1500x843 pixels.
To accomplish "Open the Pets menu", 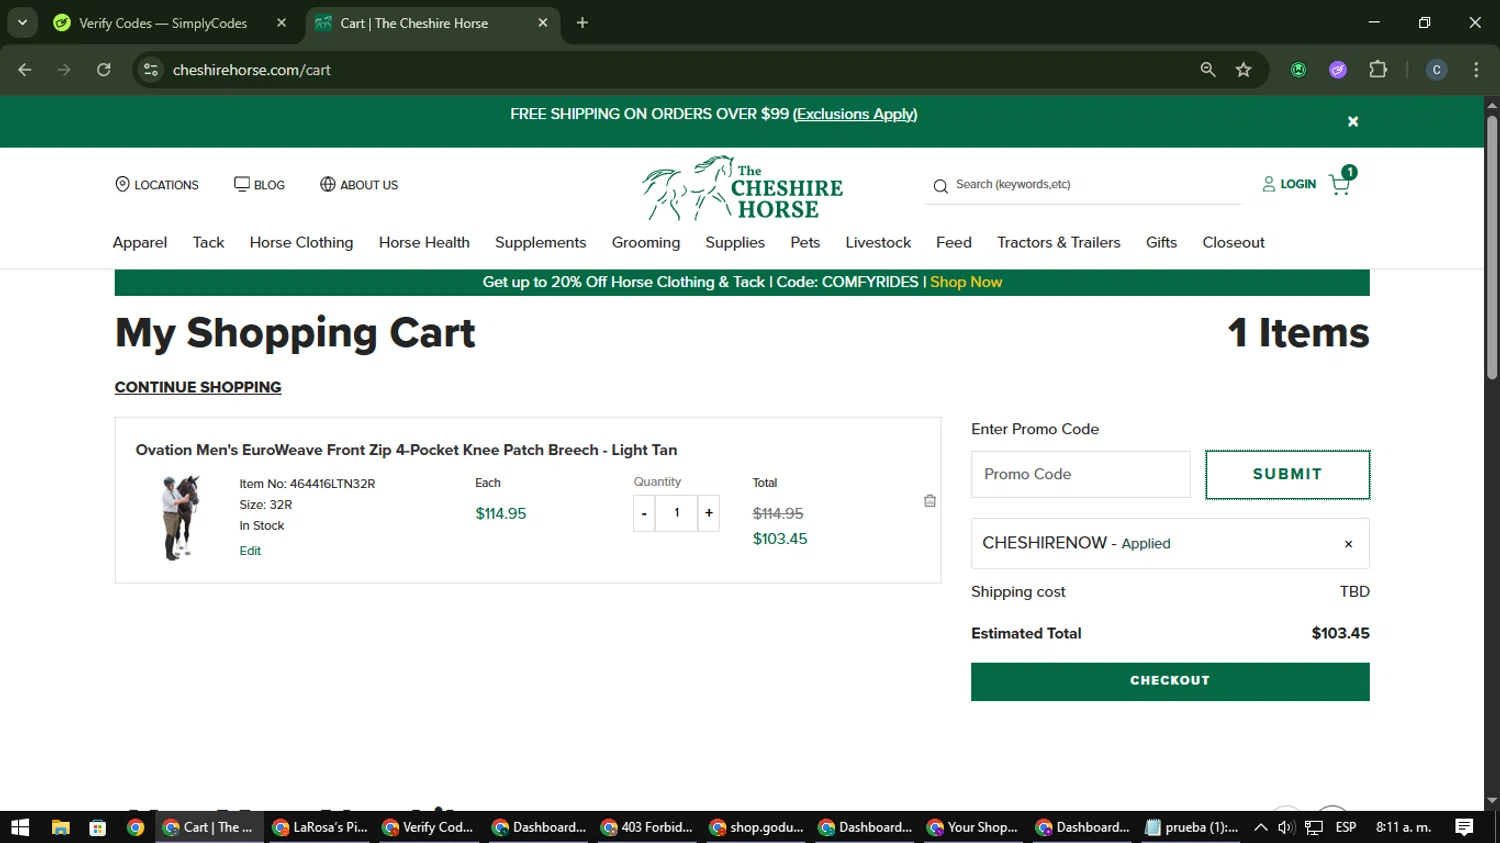I will [805, 243].
